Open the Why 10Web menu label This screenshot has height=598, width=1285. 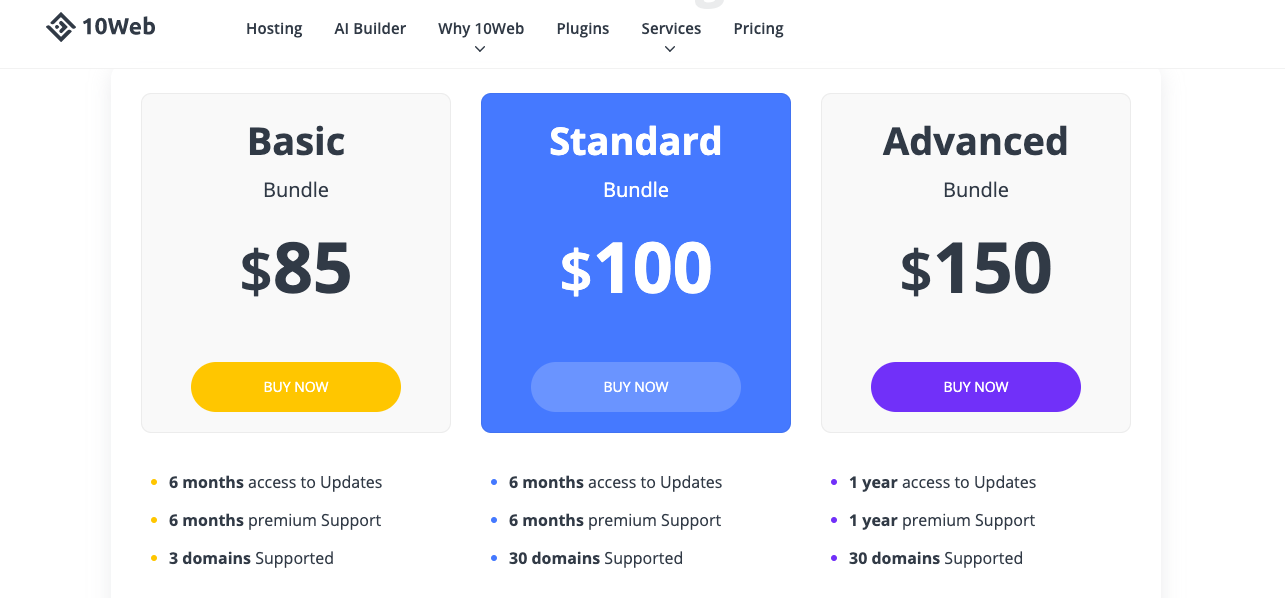(481, 28)
